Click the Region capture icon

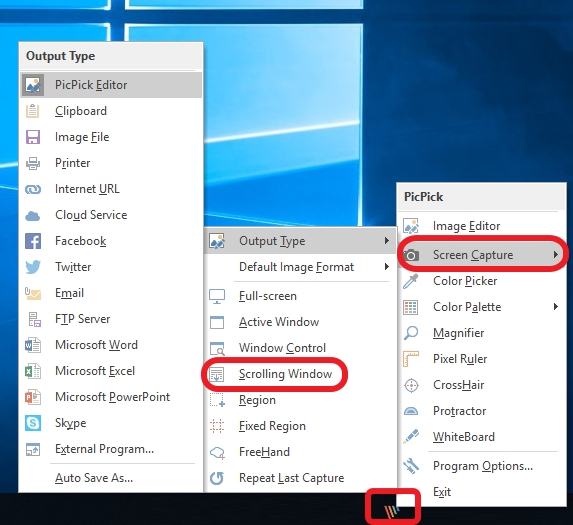217,400
